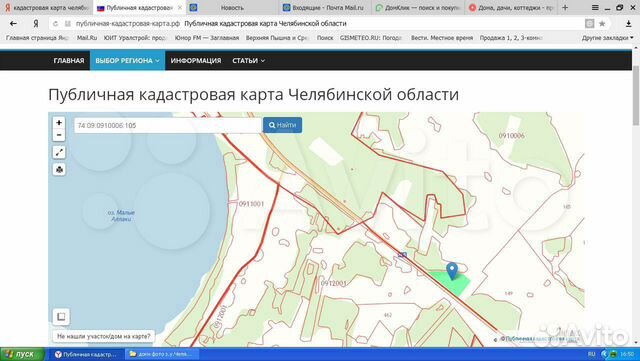Switch to 'кадастровая карта челяб' tab
The height and width of the screenshot is (361, 640).
[47, 7]
